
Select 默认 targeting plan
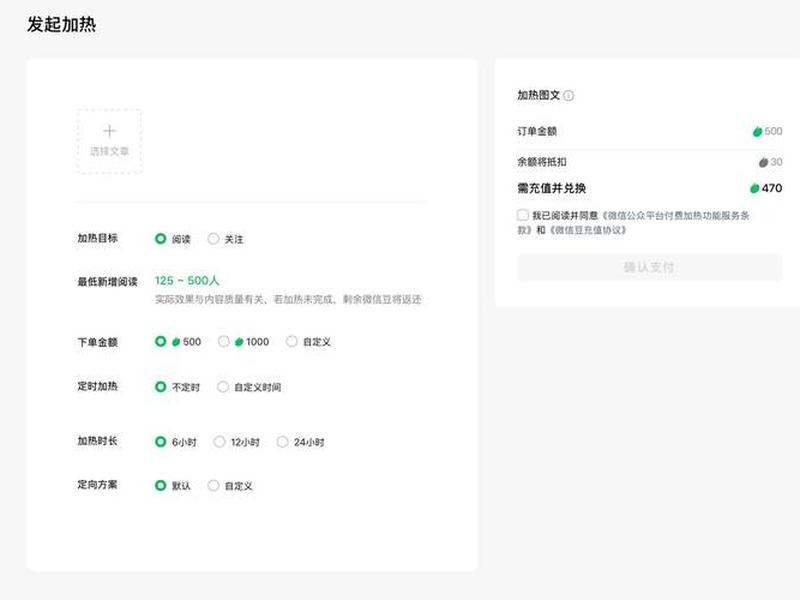pos(161,485)
